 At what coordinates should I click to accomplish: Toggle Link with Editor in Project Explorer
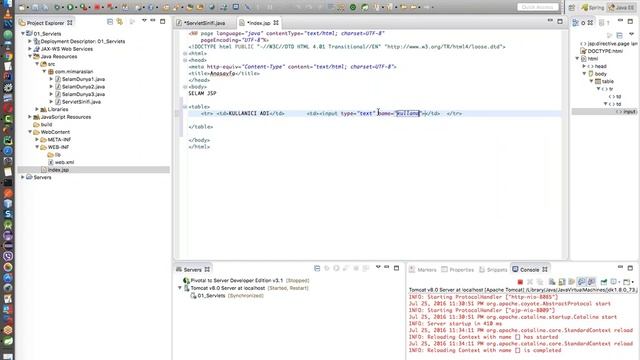[120, 22]
